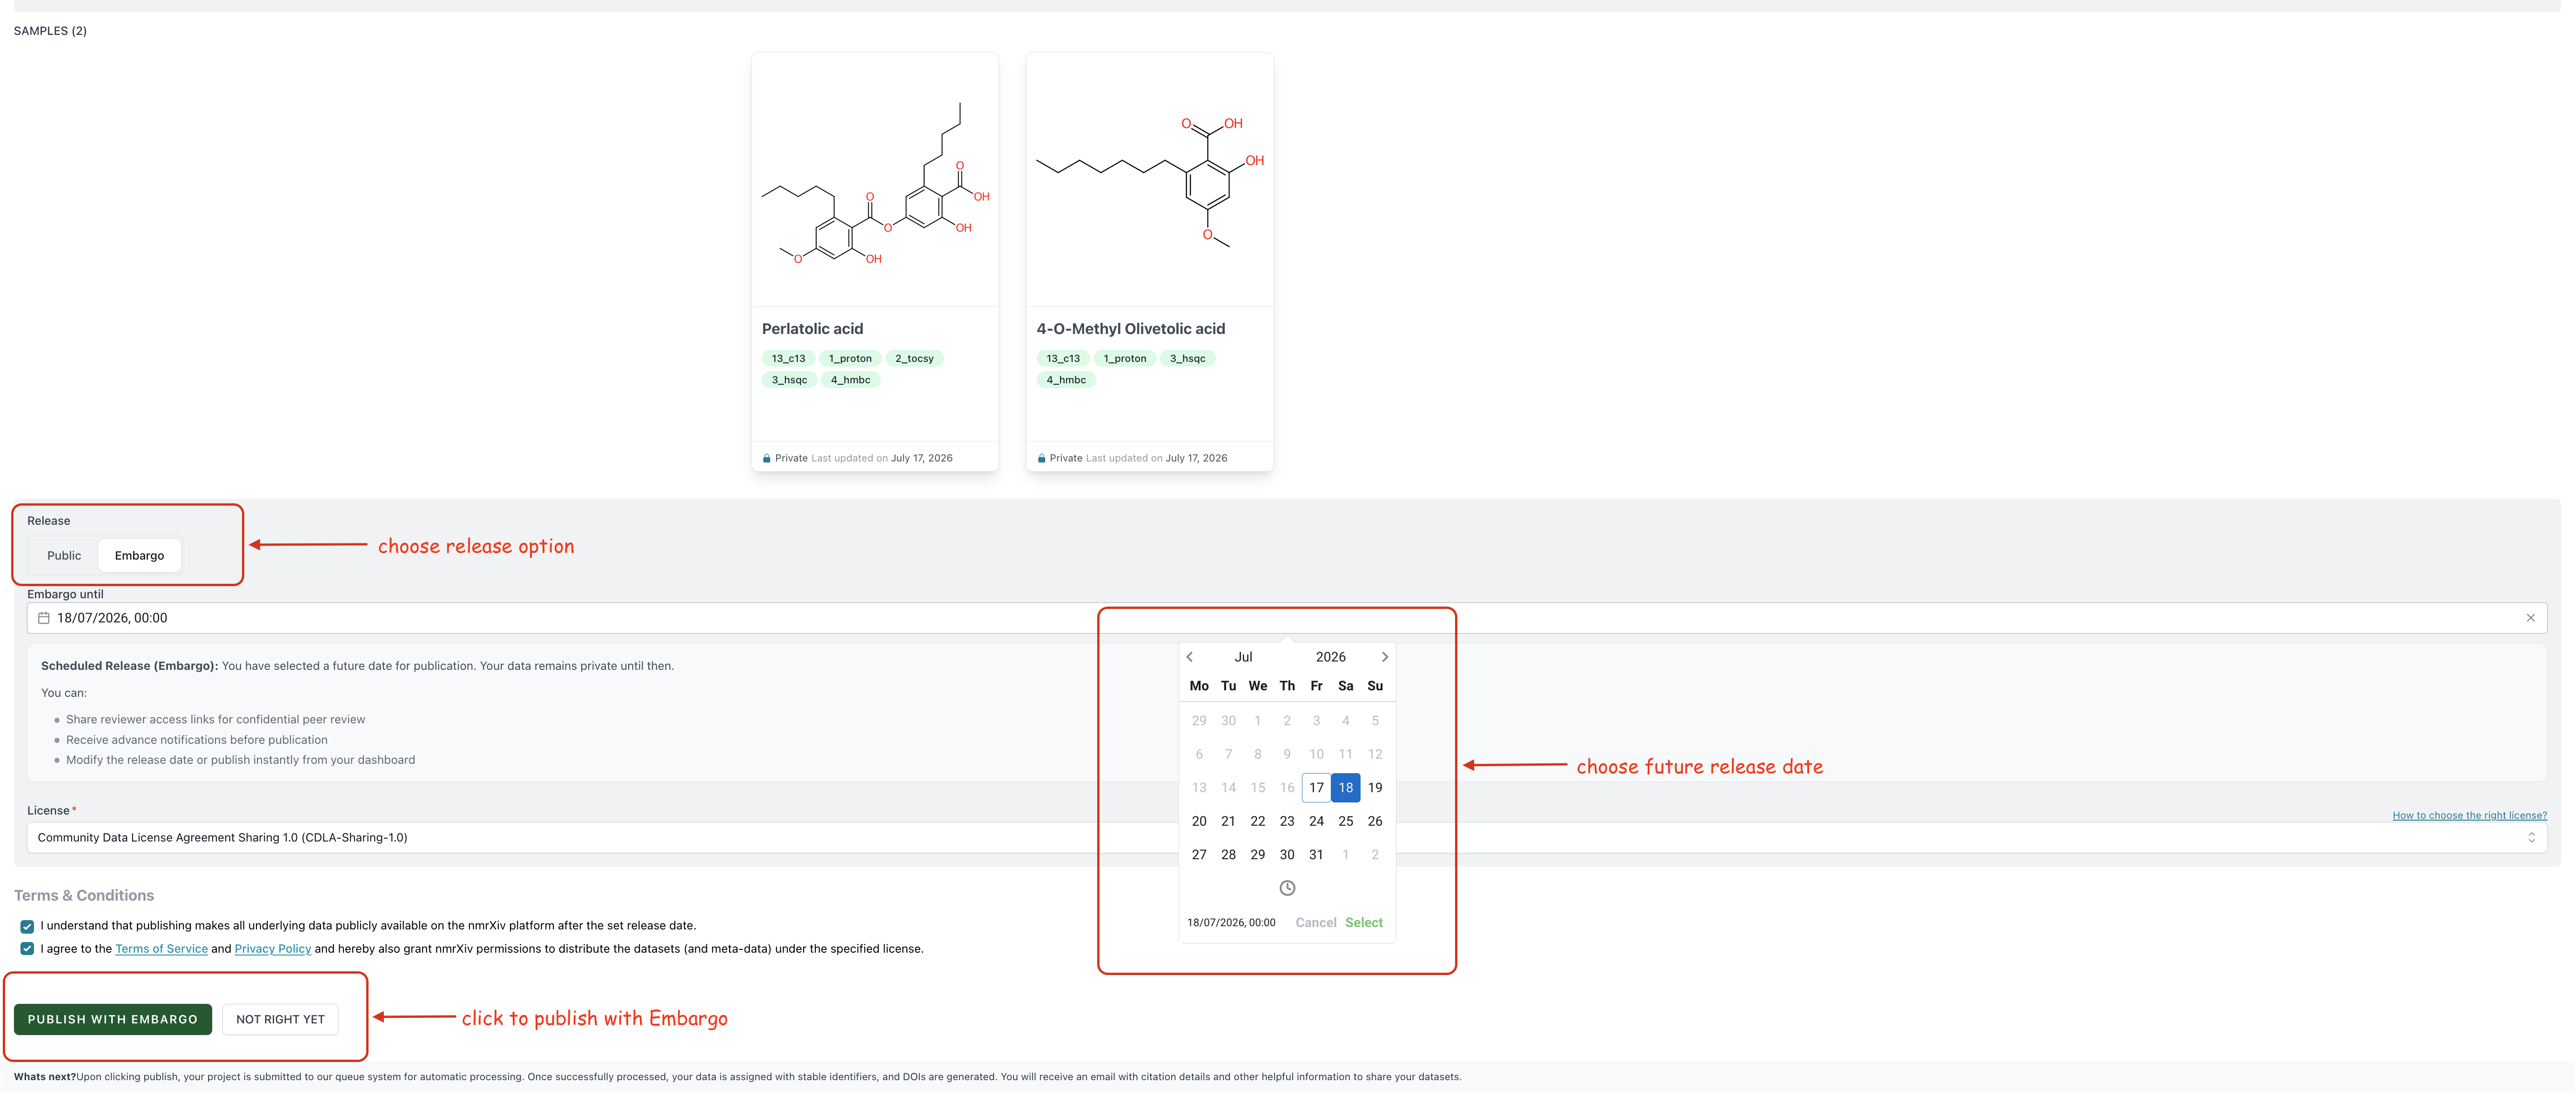The image size is (2576, 1109).
Task: Click the Terms & Conditions heading
Action: point(84,896)
